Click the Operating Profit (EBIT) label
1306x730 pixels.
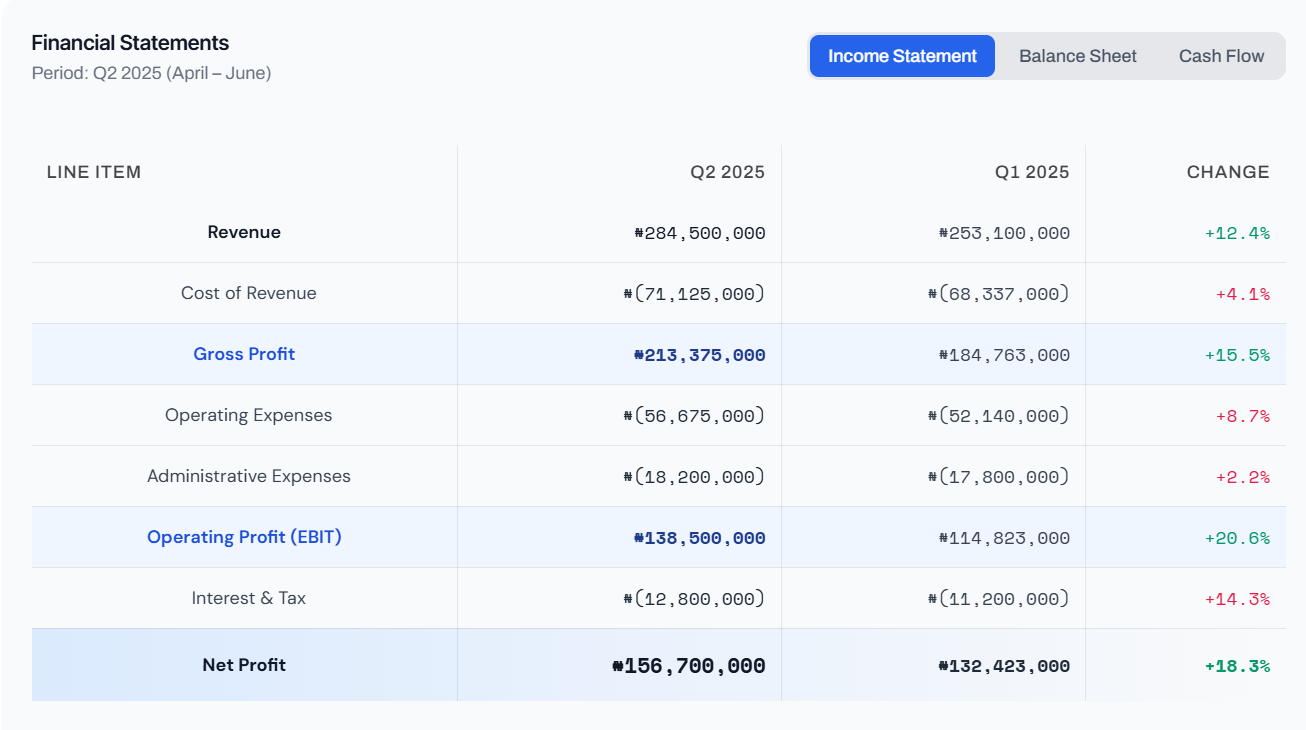coord(244,537)
